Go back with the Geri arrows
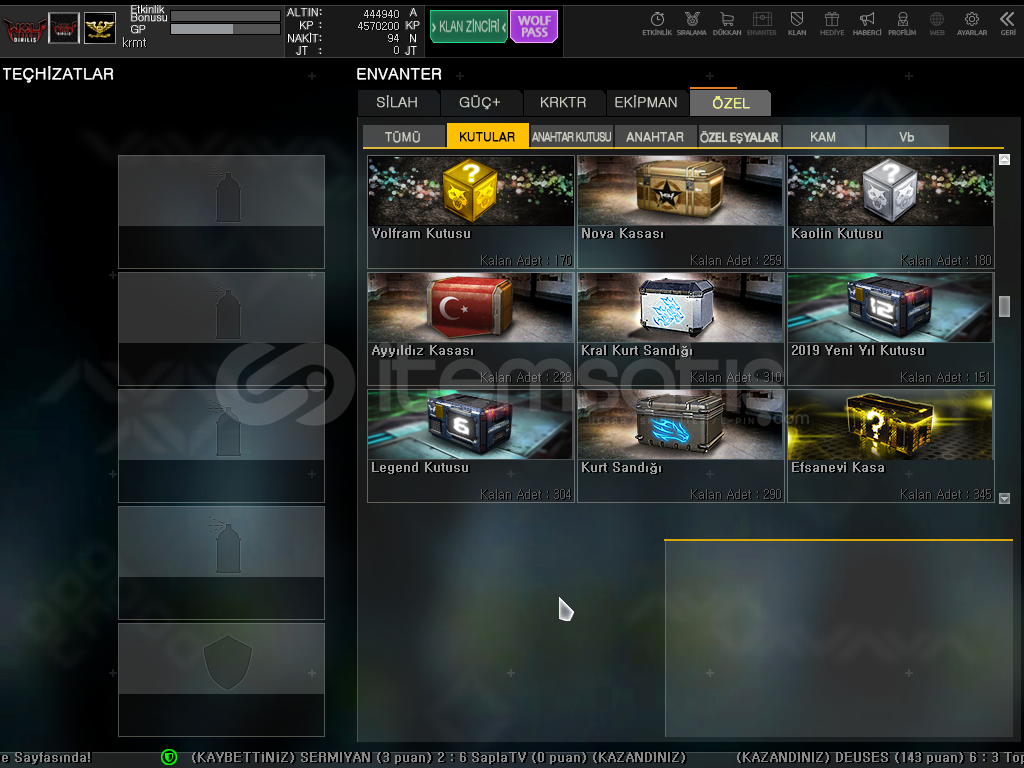The height and width of the screenshot is (768, 1024). 1007,22
